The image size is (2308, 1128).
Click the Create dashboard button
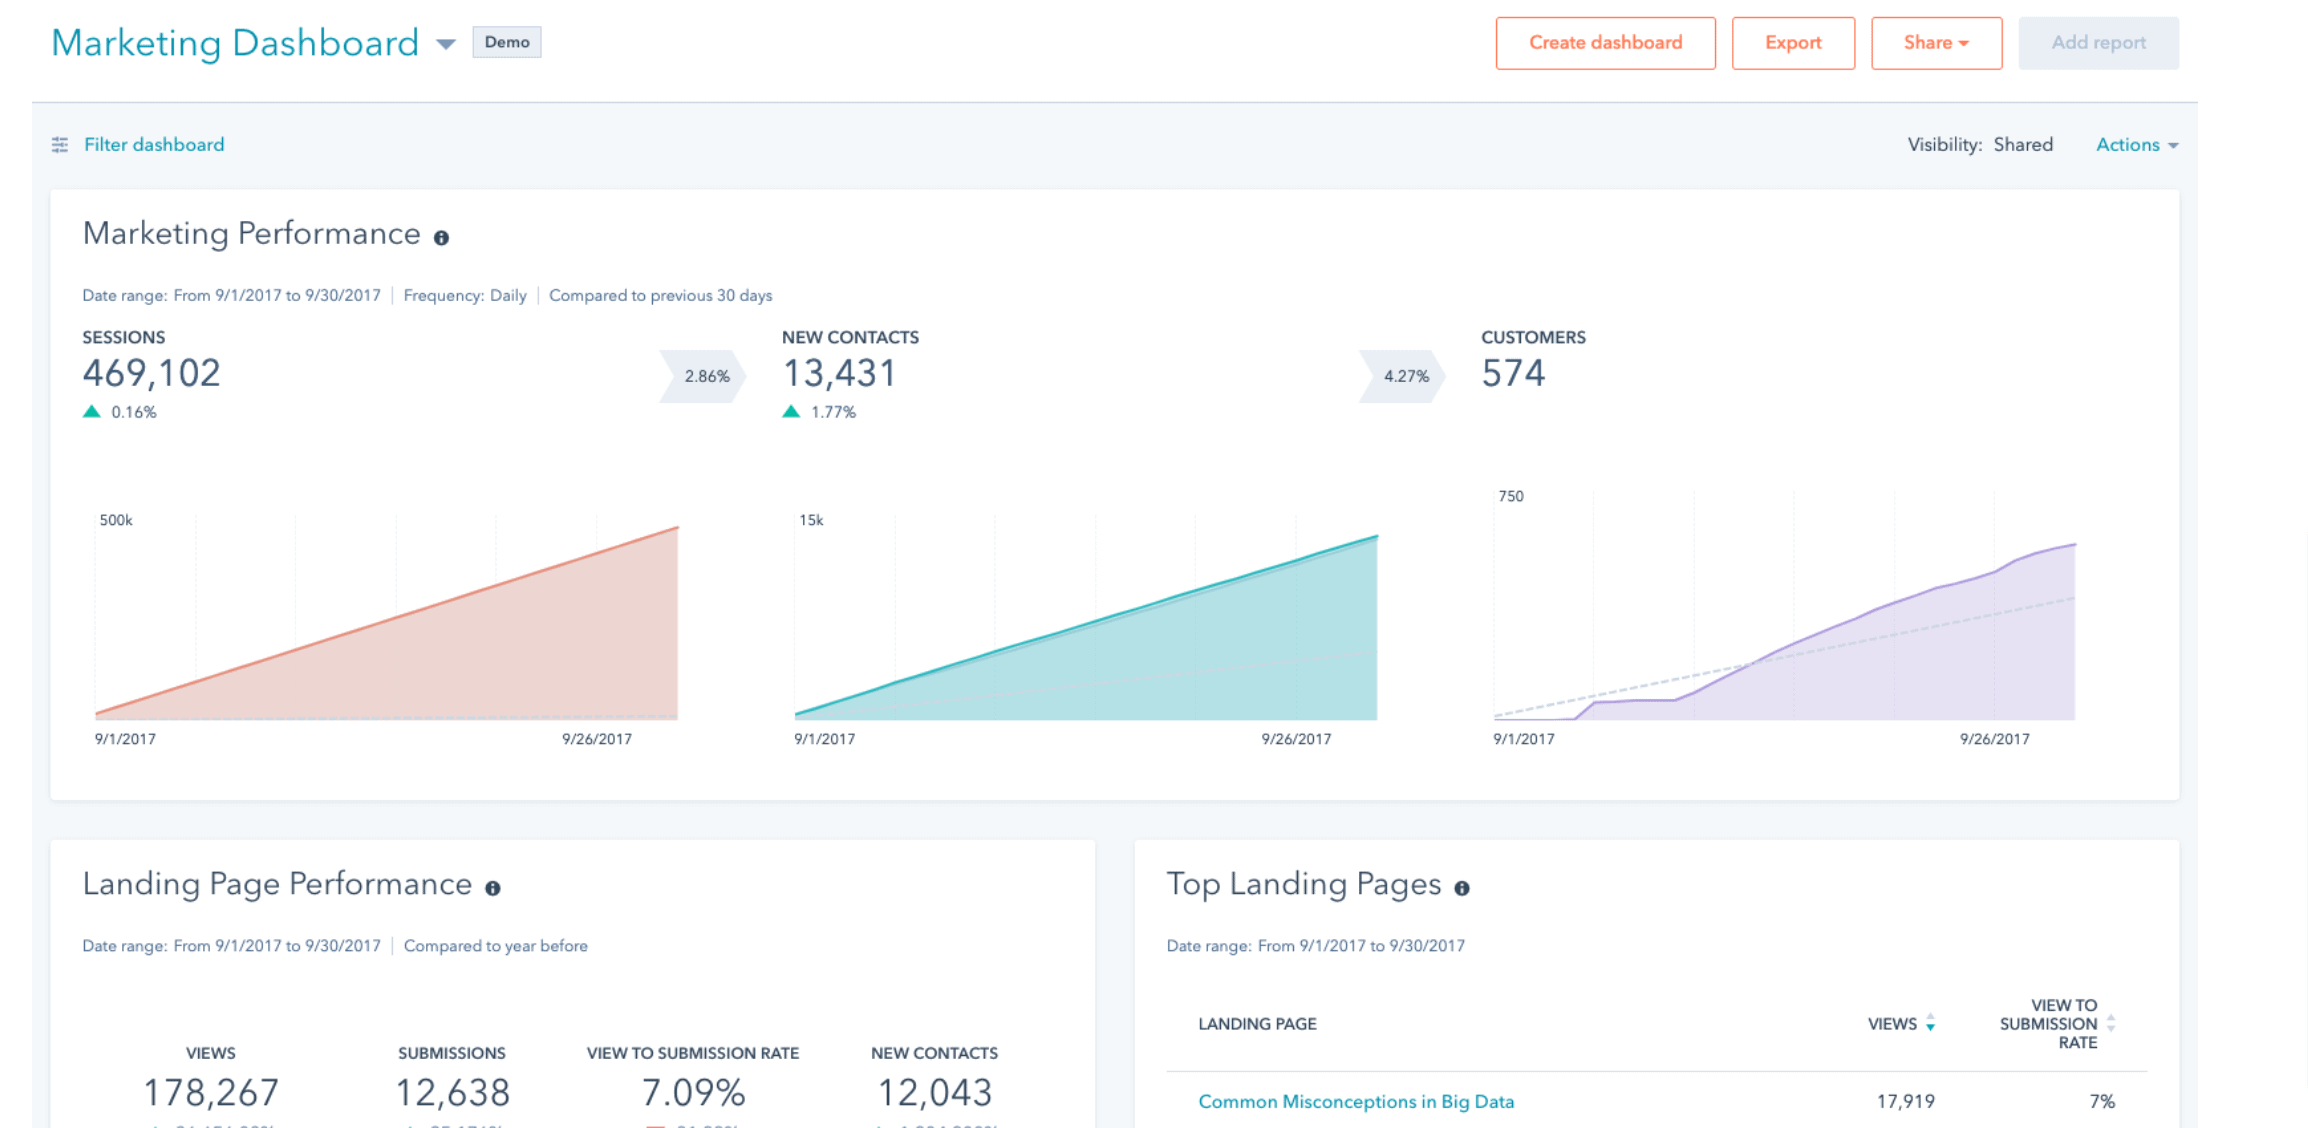point(1604,42)
